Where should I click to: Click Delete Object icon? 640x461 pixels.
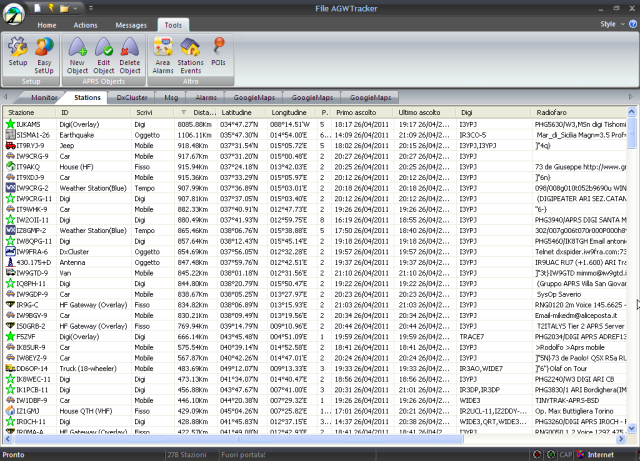[130, 56]
